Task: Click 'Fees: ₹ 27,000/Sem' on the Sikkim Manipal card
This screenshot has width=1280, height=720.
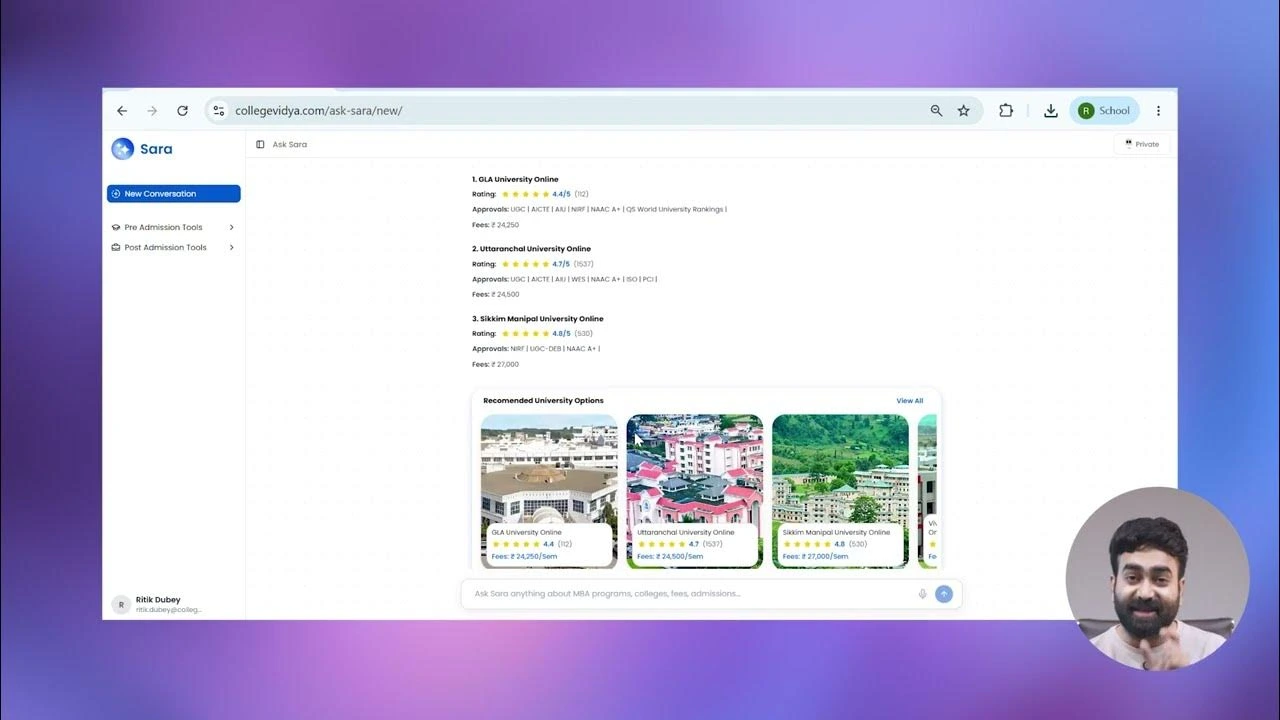Action: (x=815, y=556)
